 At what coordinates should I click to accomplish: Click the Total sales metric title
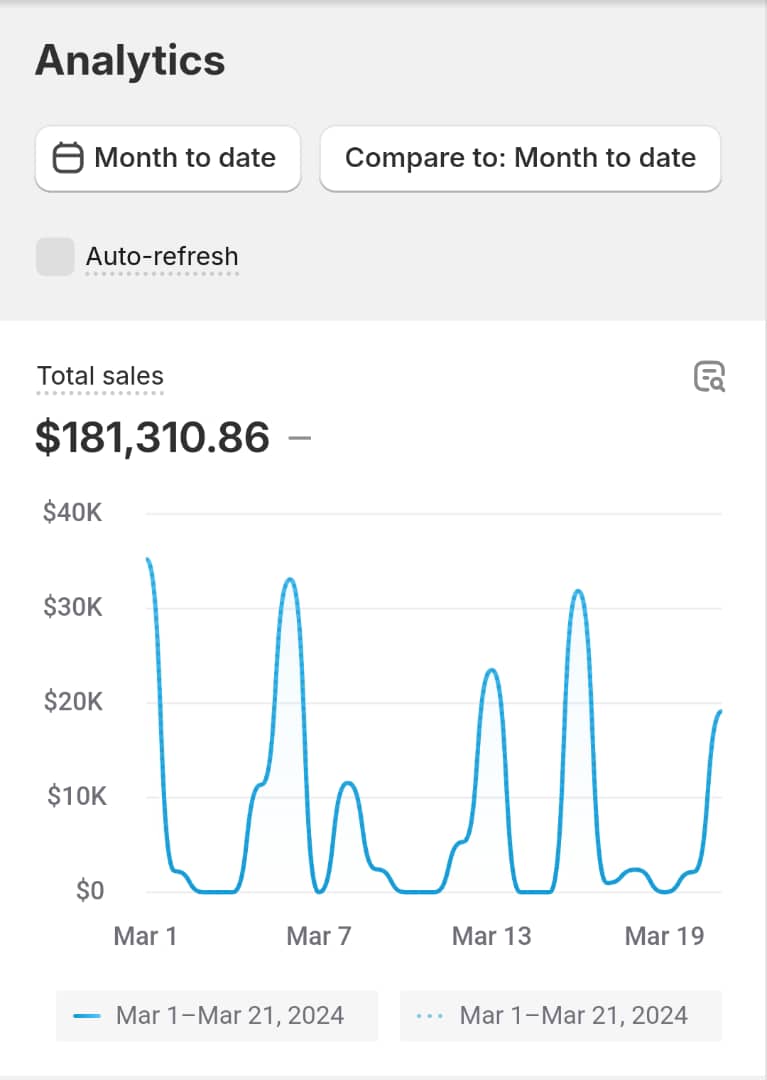[x=100, y=377]
